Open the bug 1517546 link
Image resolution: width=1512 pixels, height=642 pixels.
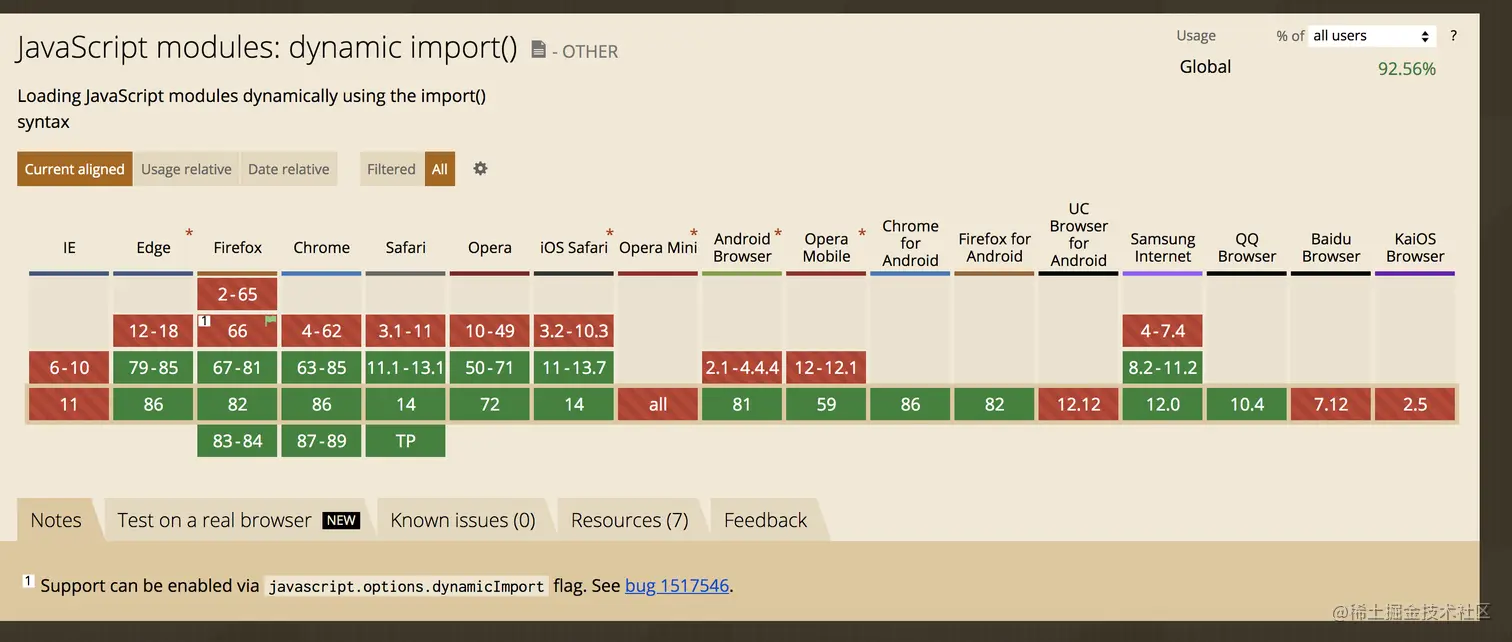[677, 586]
